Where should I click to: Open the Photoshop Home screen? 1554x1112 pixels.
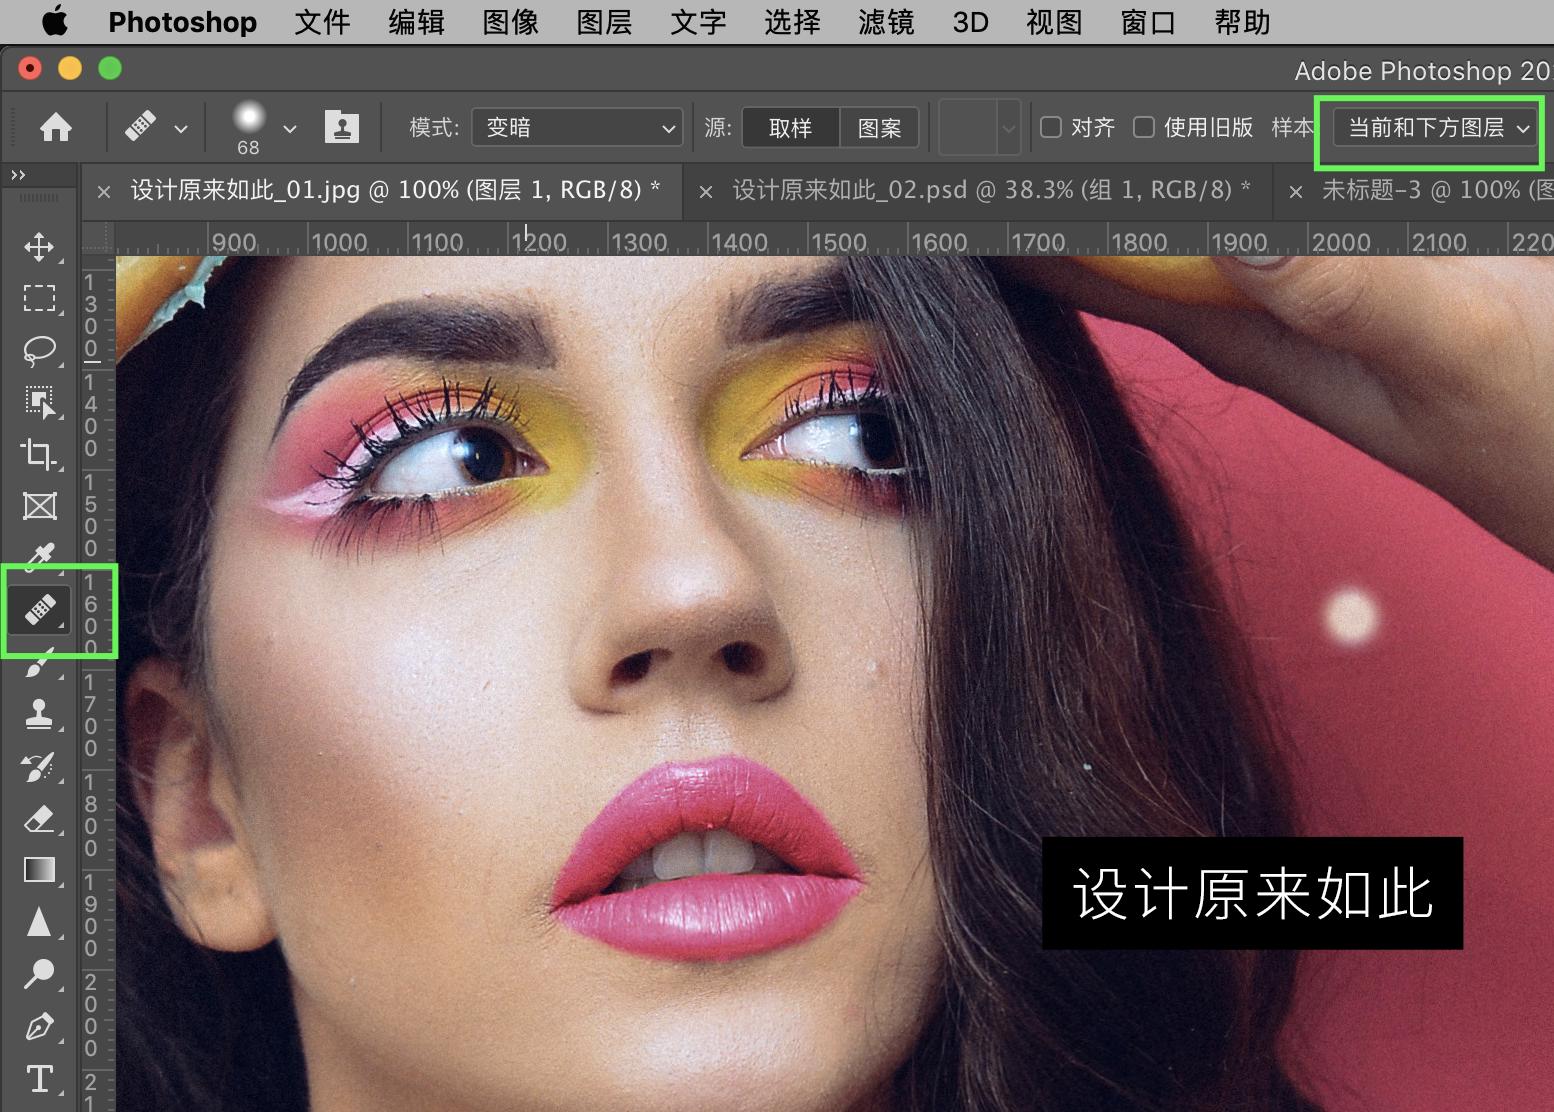tap(55, 127)
